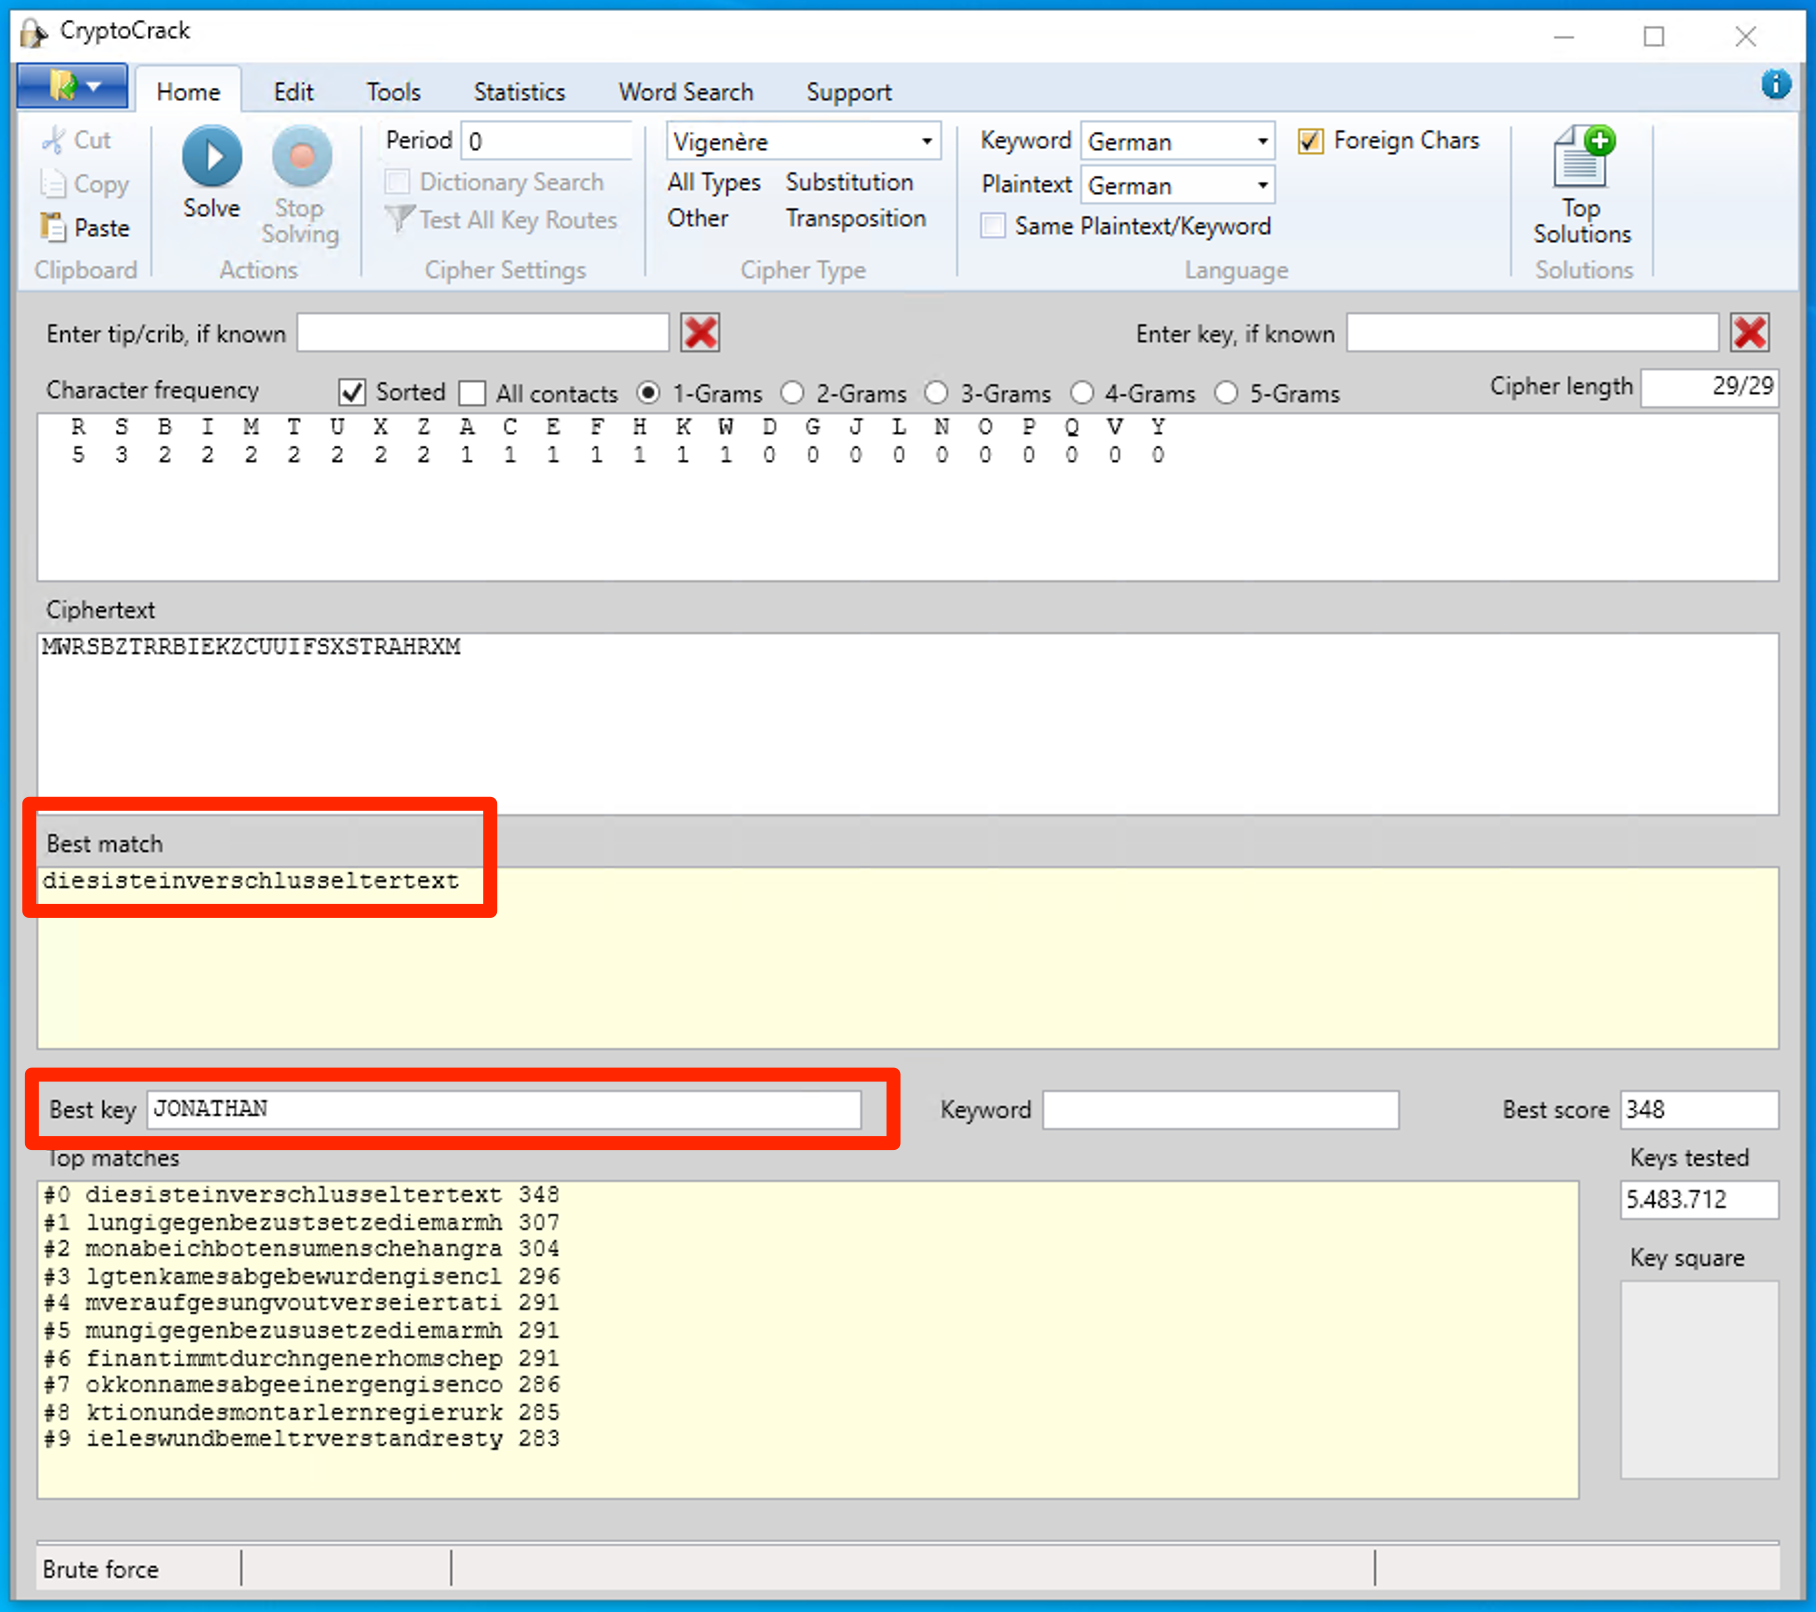The height and width of the screenshot is (1612, 1816).
Task: Open the application file menu button
Action: (x=72, y=86)
